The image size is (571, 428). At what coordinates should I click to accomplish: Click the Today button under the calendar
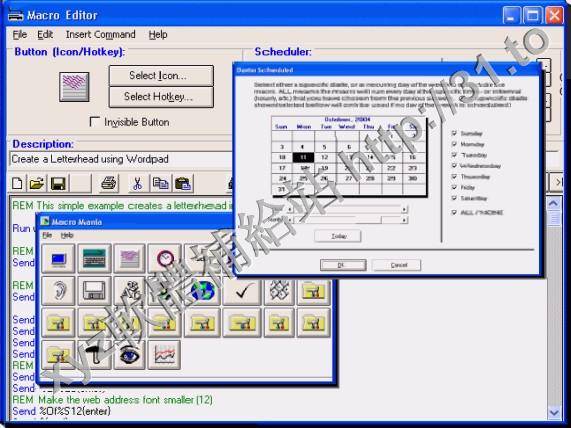338,236
